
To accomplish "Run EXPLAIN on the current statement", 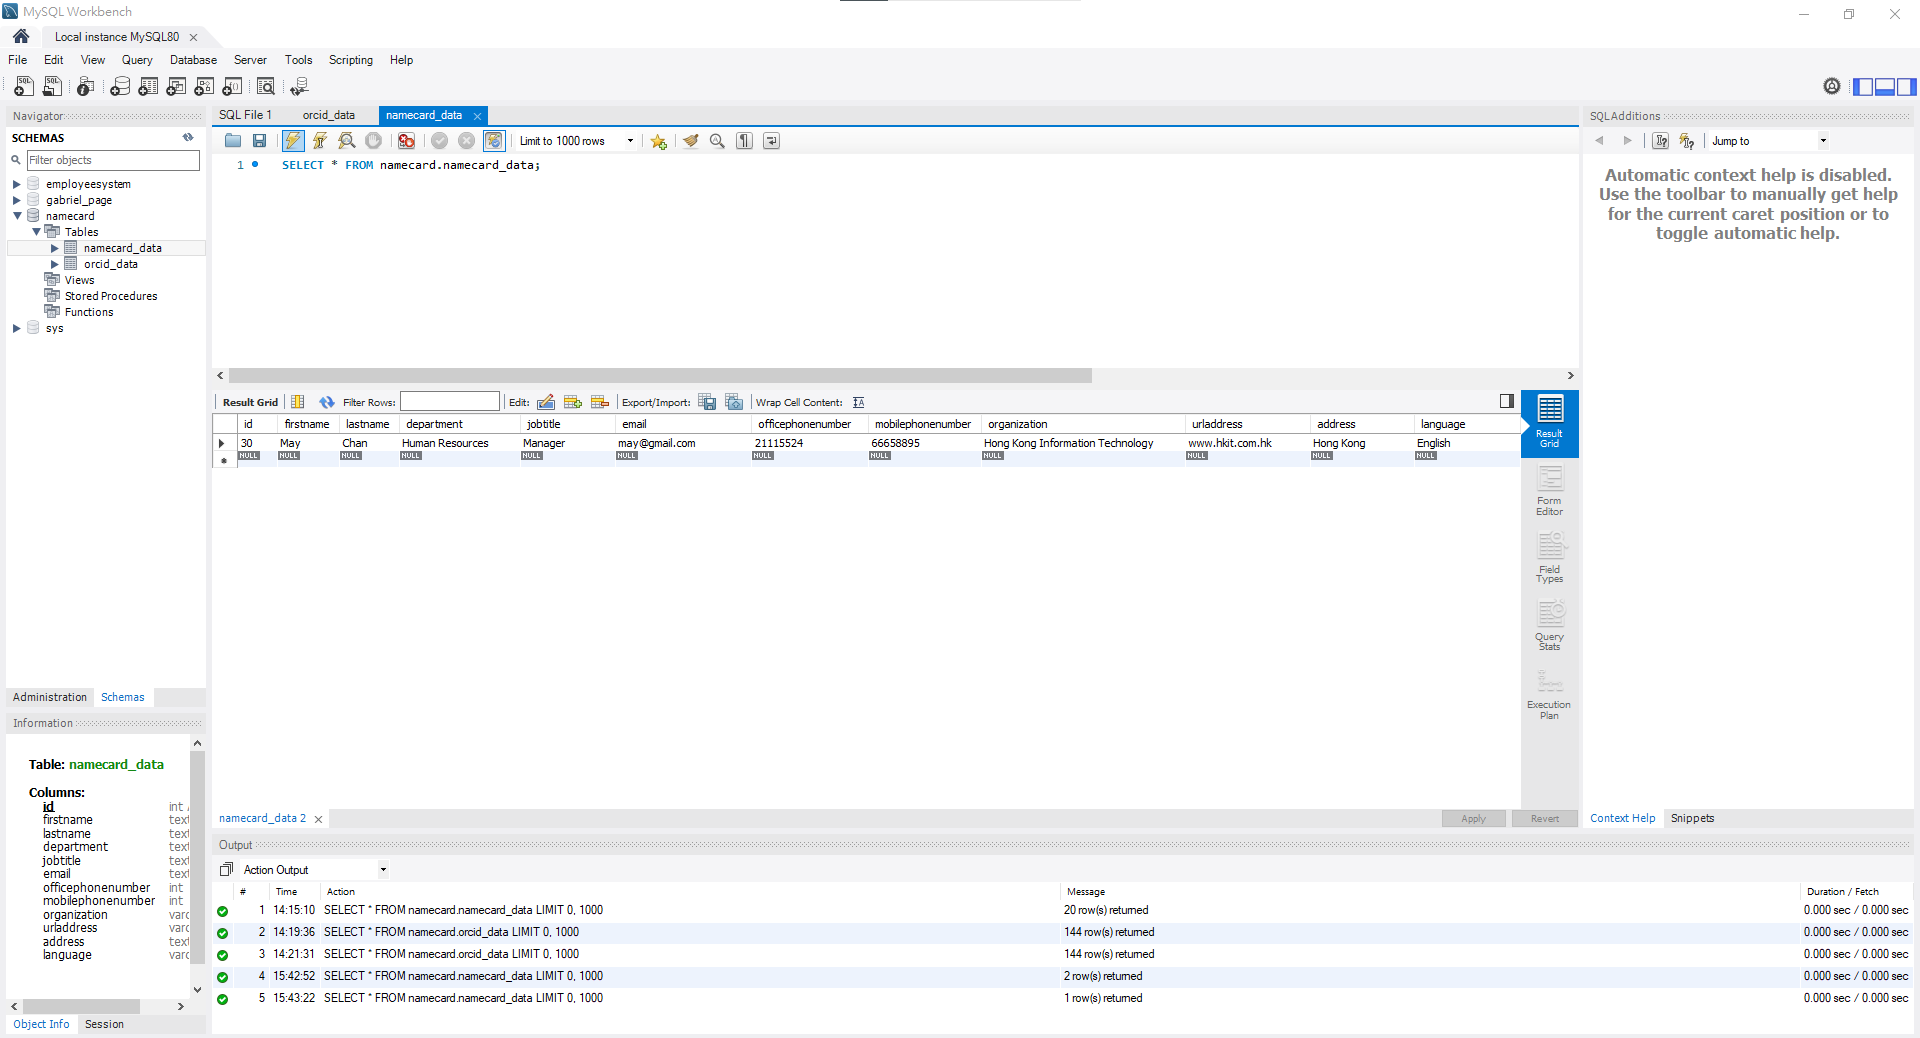I will click(347, 141).
